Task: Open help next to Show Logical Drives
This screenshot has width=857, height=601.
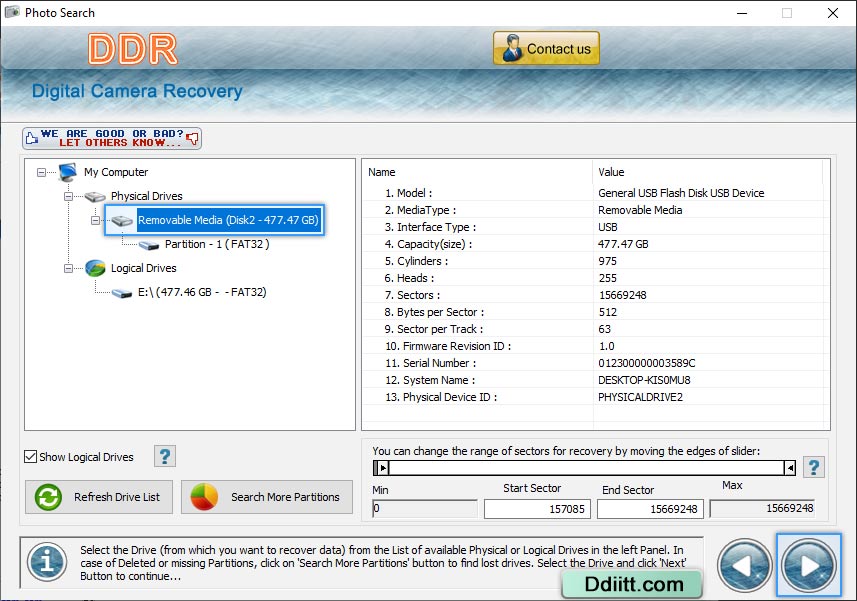Action: pyautogui.click(x=165, y=456)
